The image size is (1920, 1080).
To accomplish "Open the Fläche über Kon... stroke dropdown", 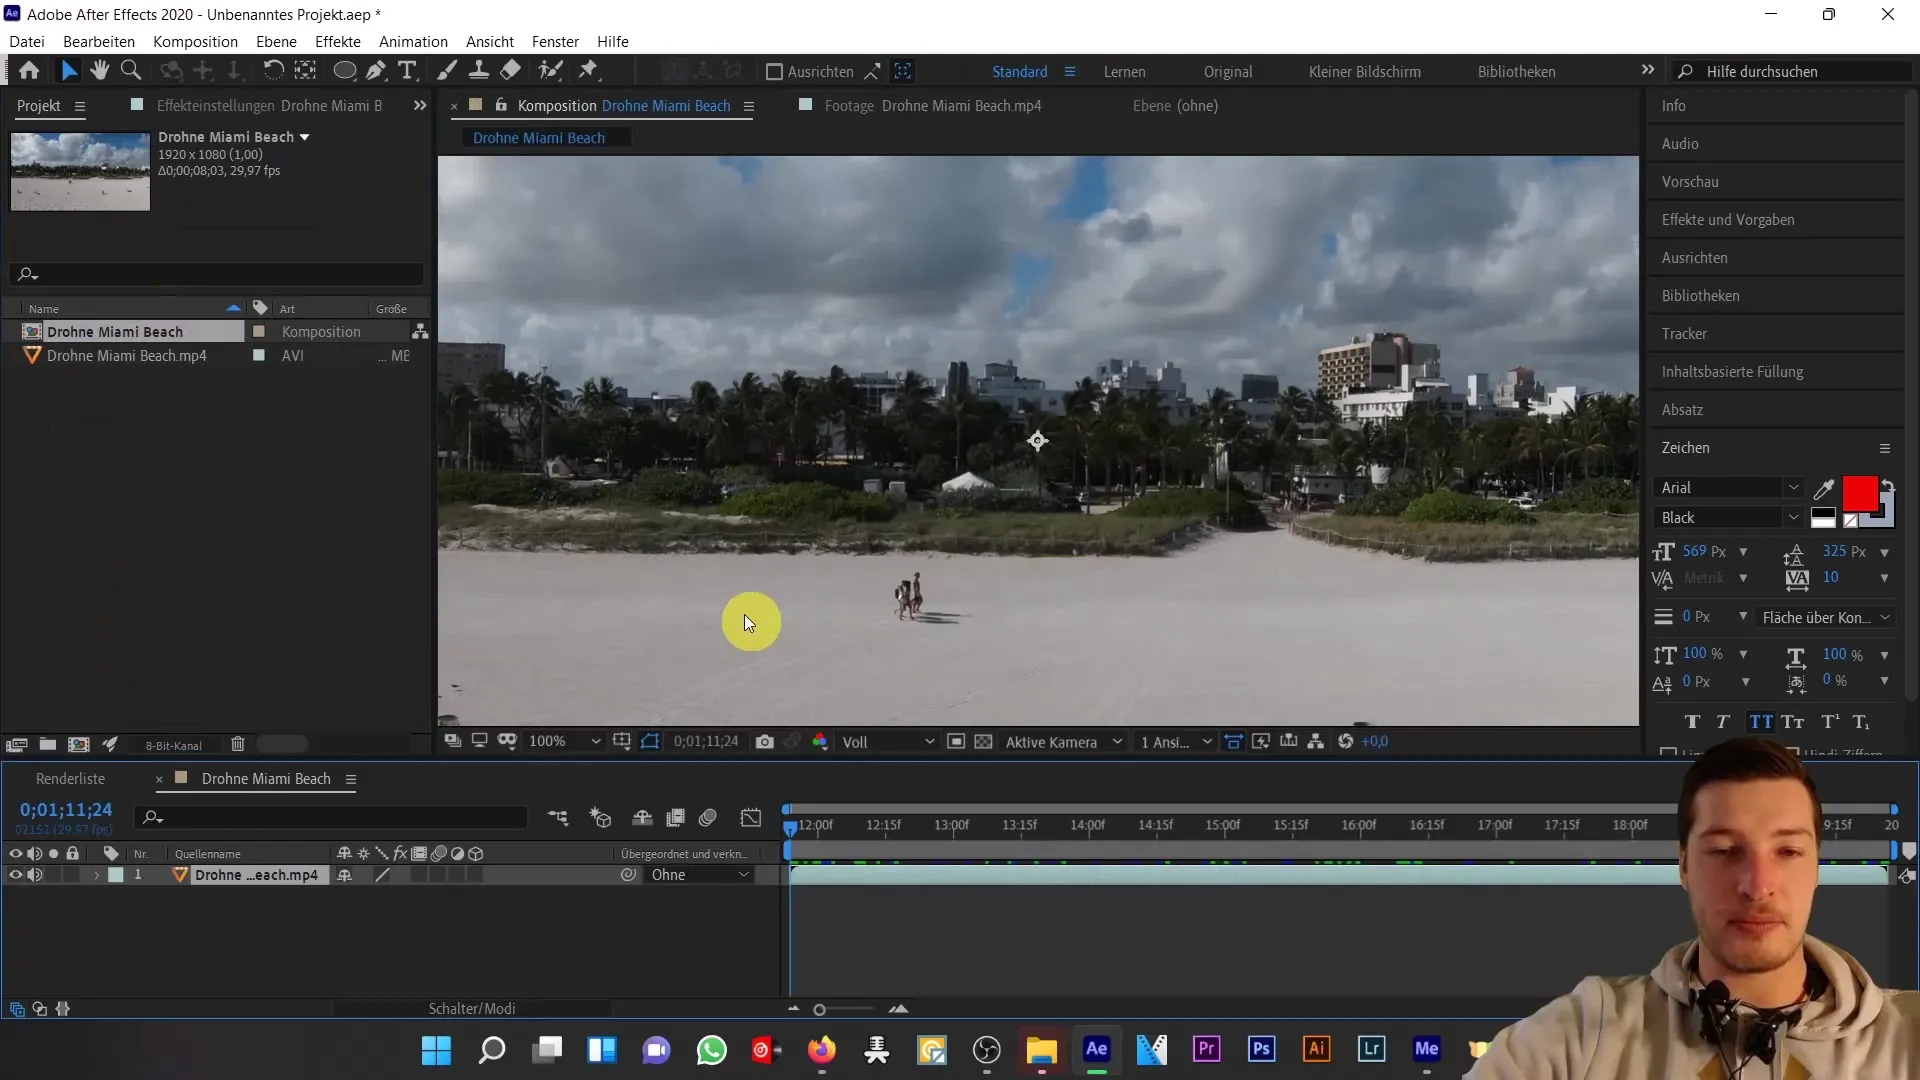I will [x=1826, y=618].
